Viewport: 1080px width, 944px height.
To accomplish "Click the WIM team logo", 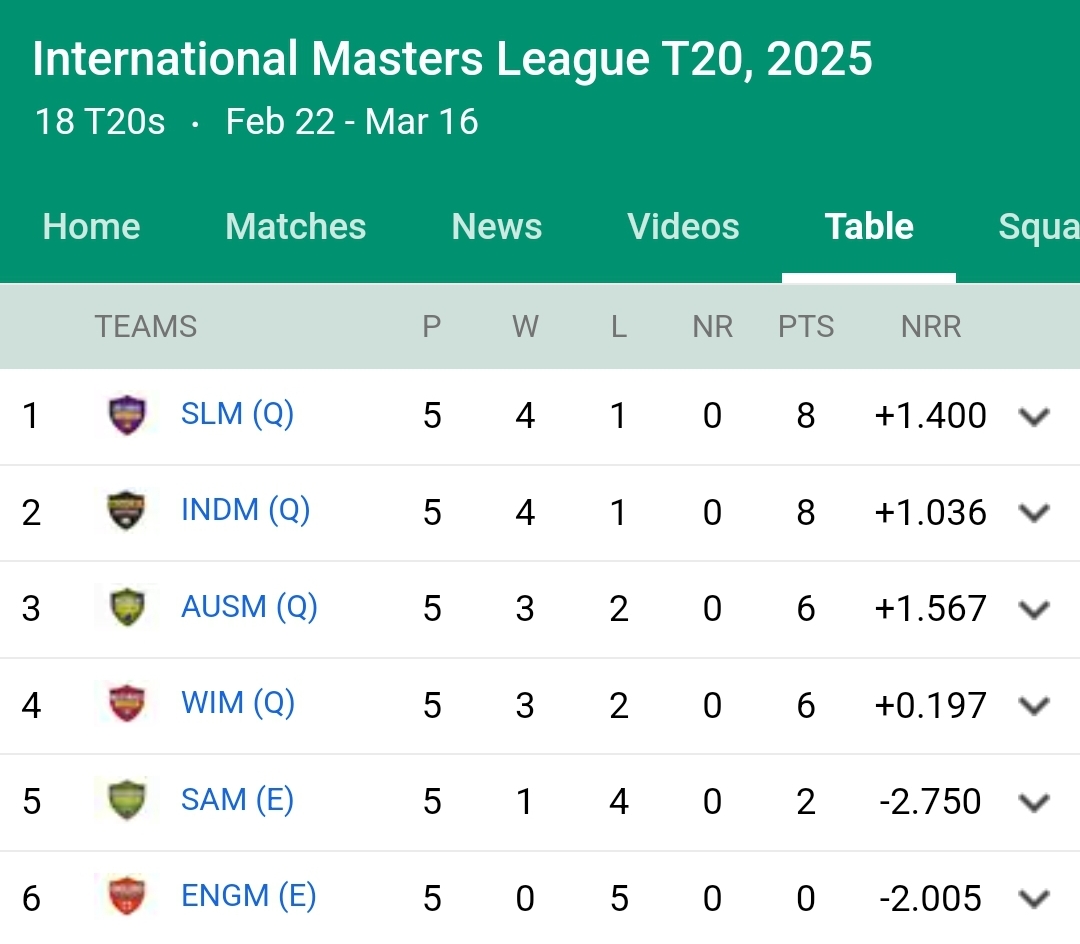I will pyautogui.click(x=127, y=704).
